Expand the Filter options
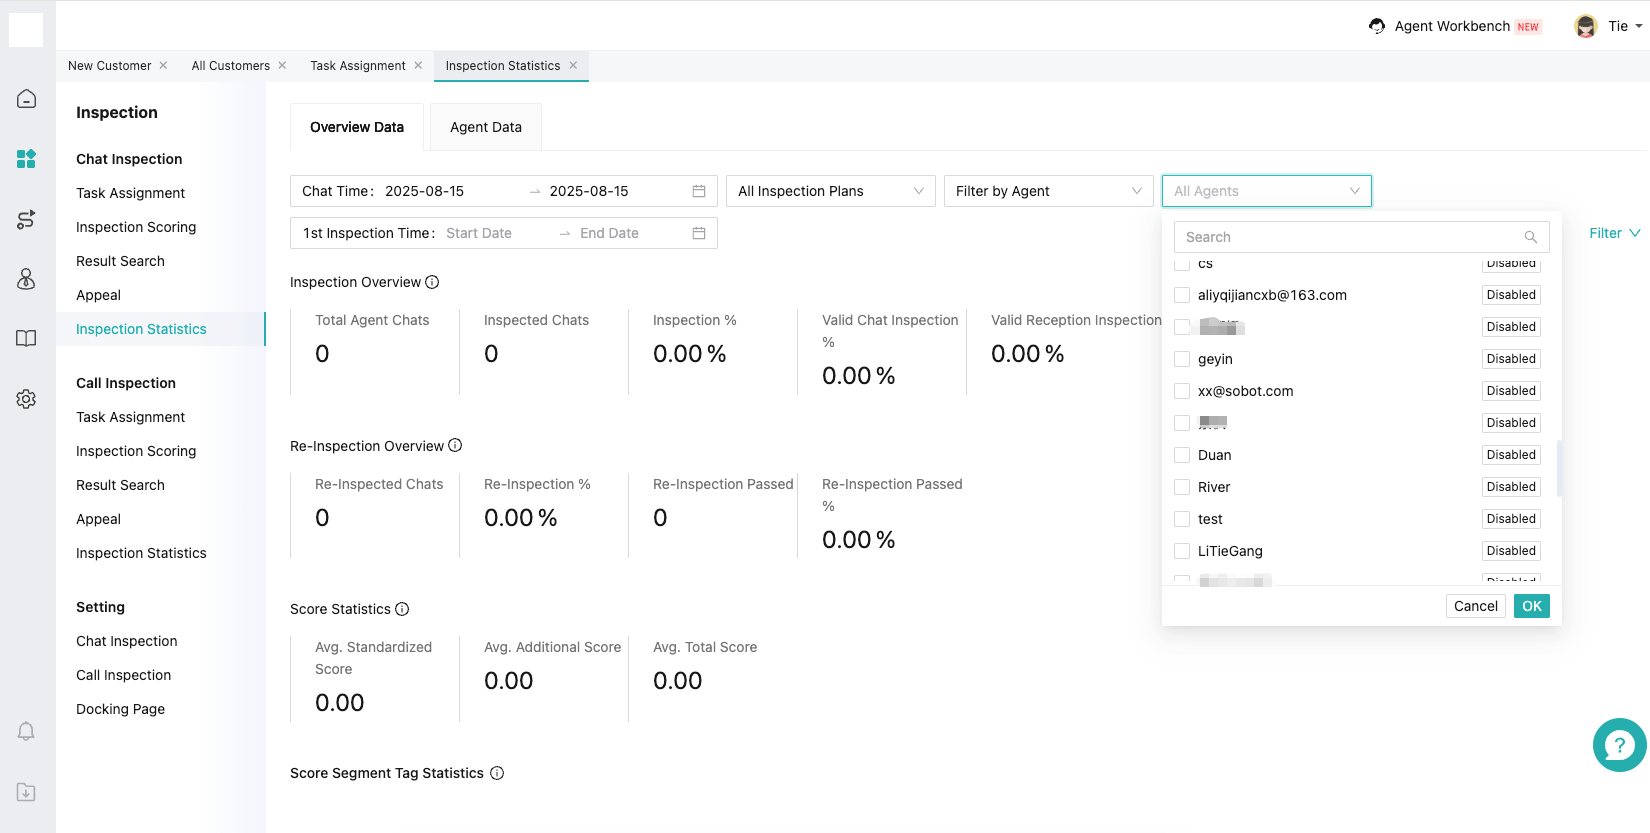The image size is (1650, 833). click(x=1614, y=233)
